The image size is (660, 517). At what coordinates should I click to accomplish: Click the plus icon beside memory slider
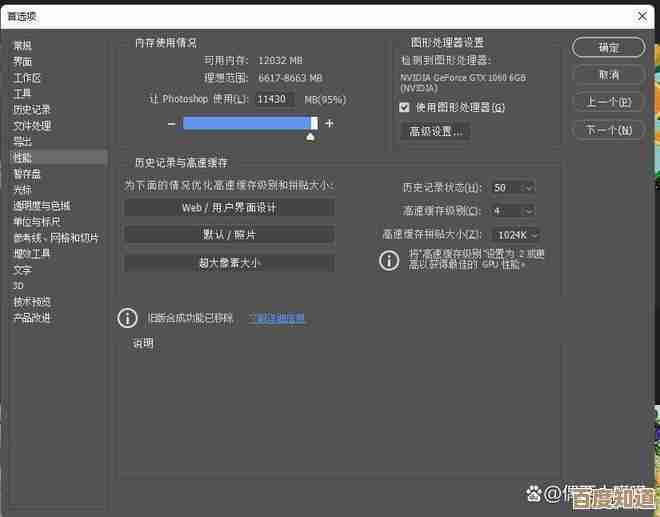tap(329, 123)
